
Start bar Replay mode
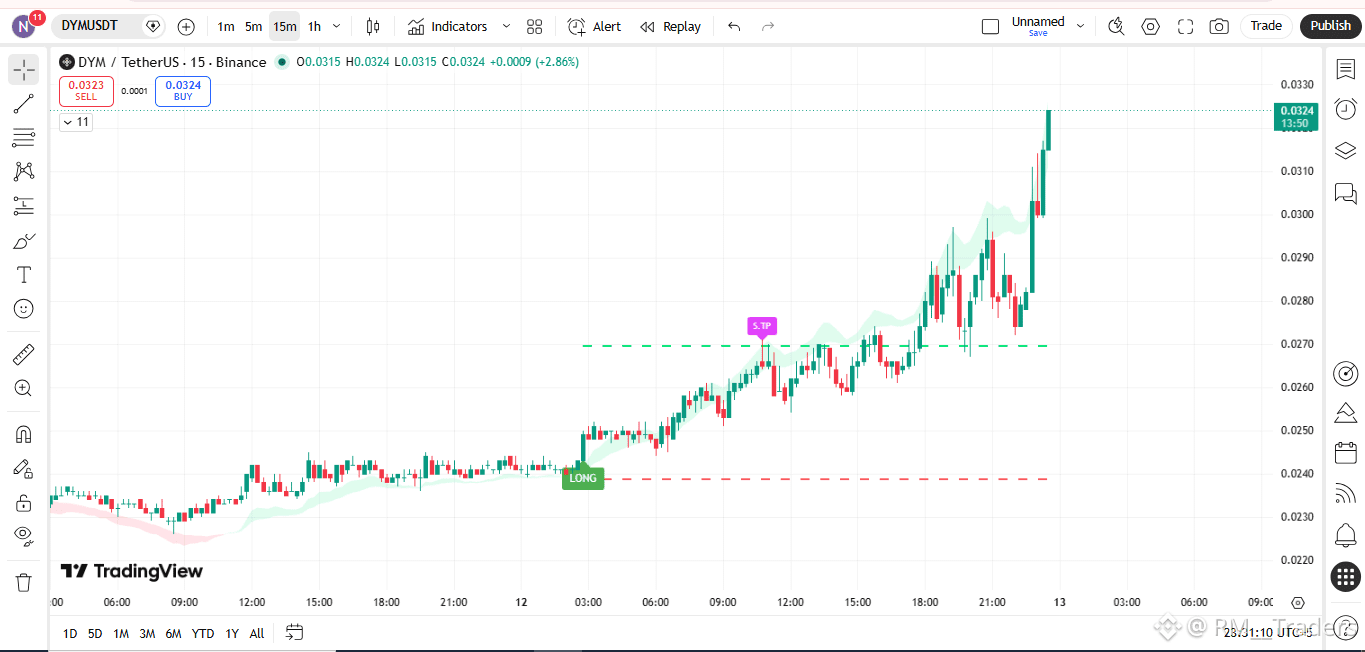670,27
